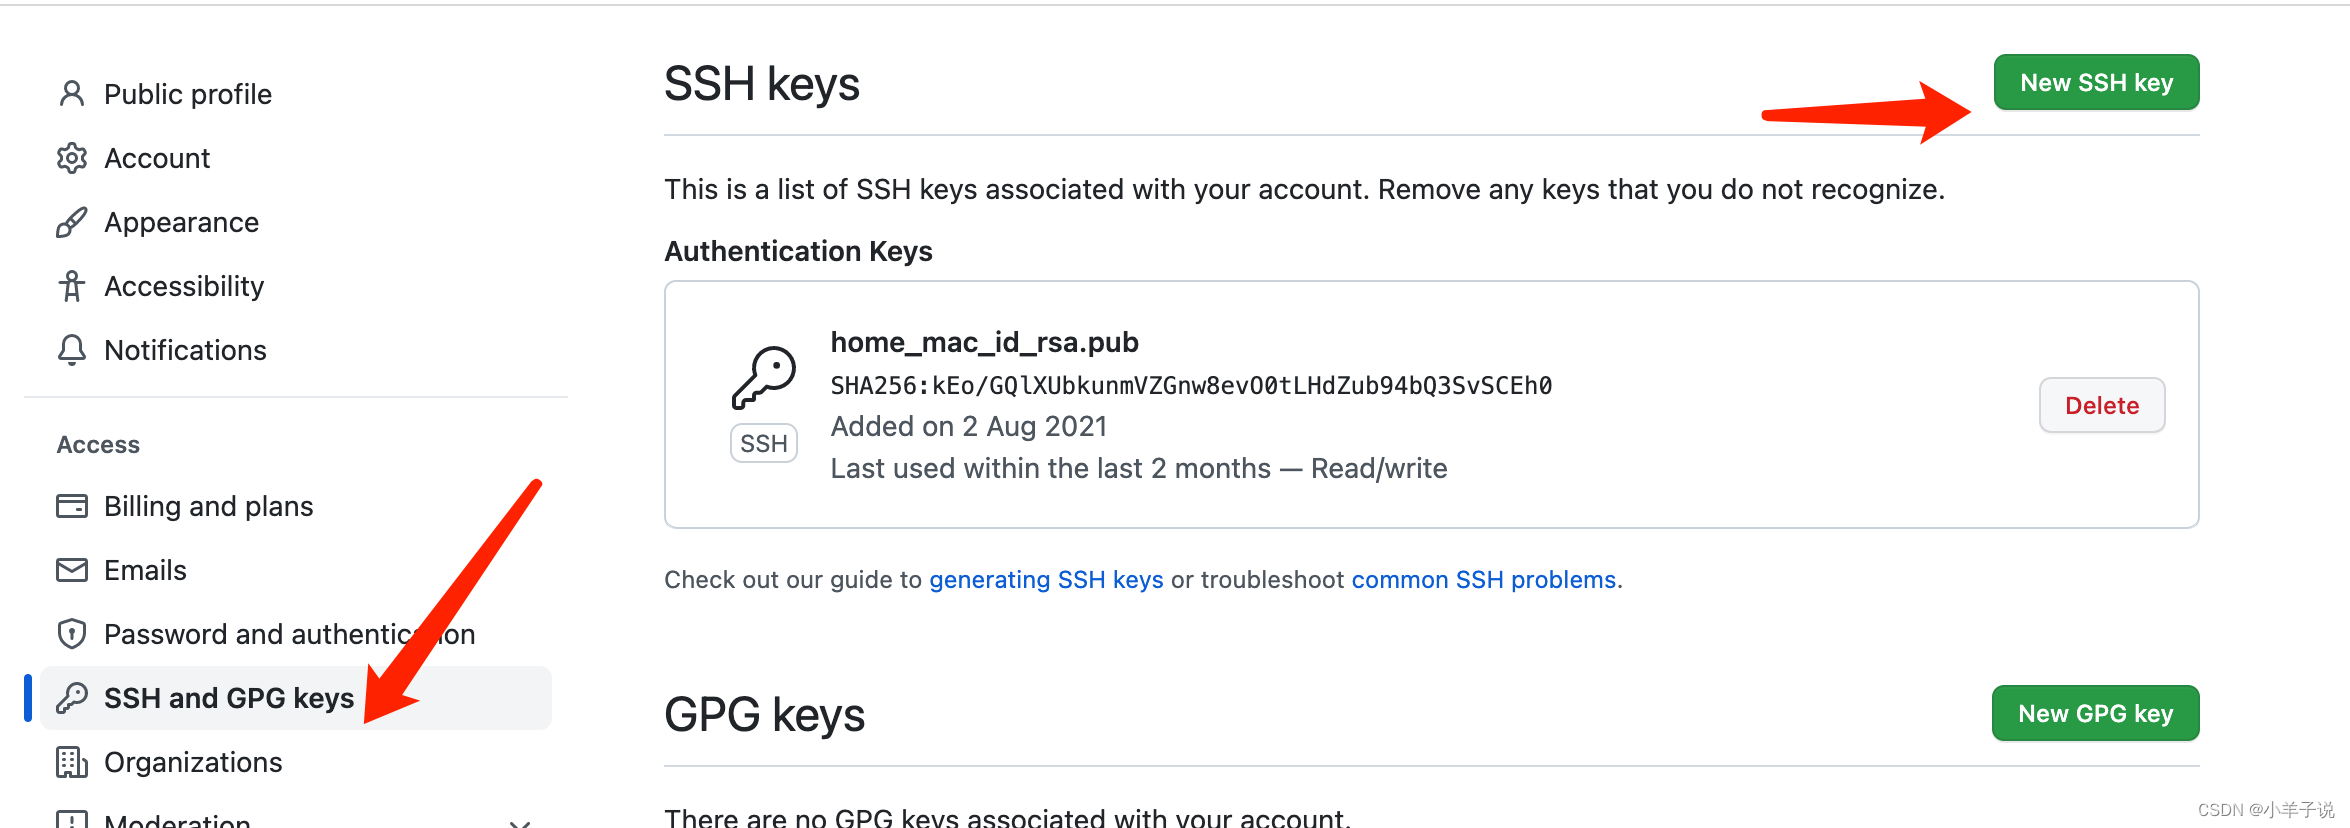Click the SSH and GPG keys key icon
Viewport: 2350px width, 828px height.
(x=71, y=697)
